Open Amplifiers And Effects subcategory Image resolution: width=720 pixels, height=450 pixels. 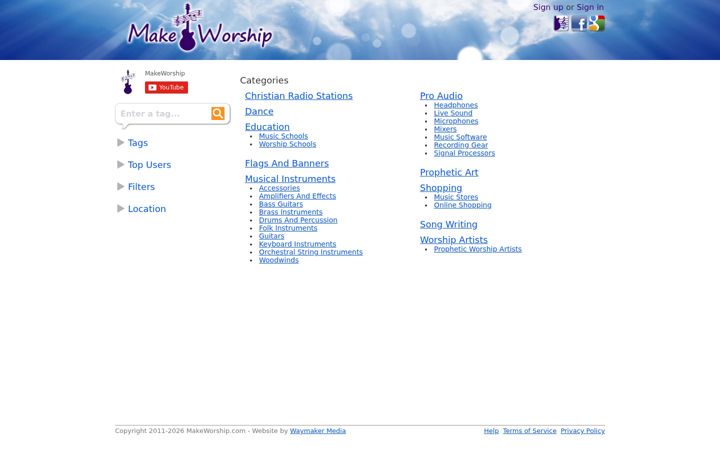[x=298, y=196]
